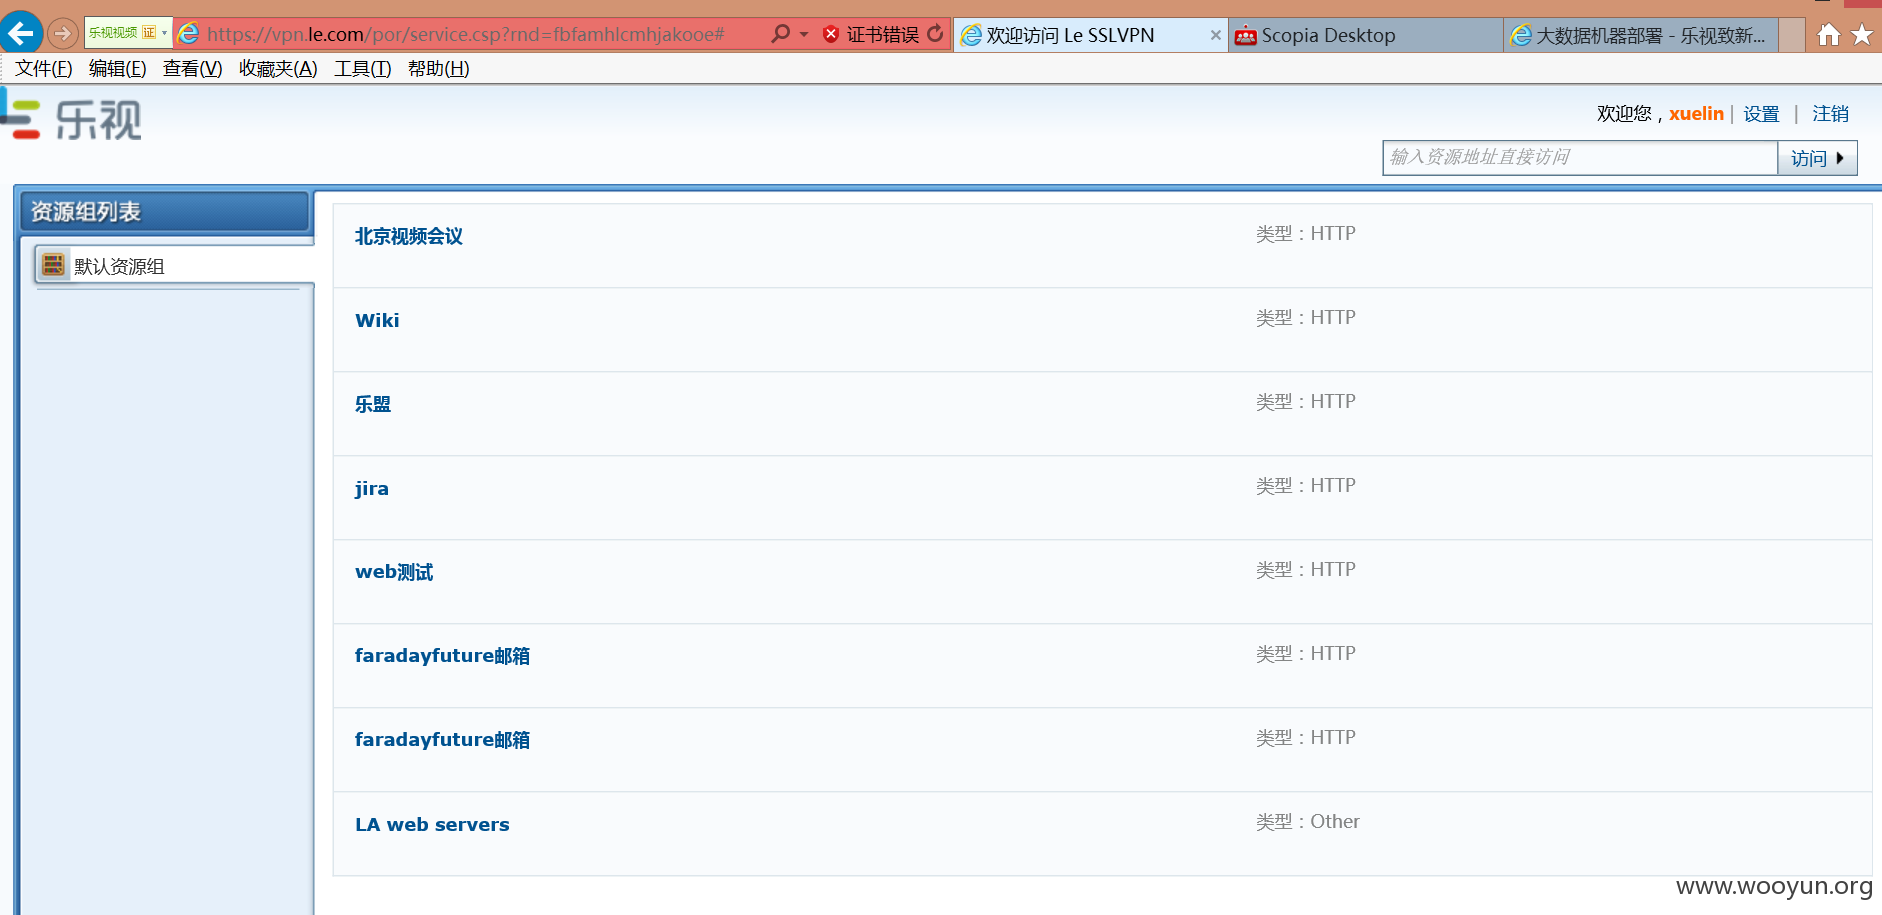Click the 乐视视频 site badge dropdown
The height and width of the screenshot is (915, 1882).
point(128,33)
